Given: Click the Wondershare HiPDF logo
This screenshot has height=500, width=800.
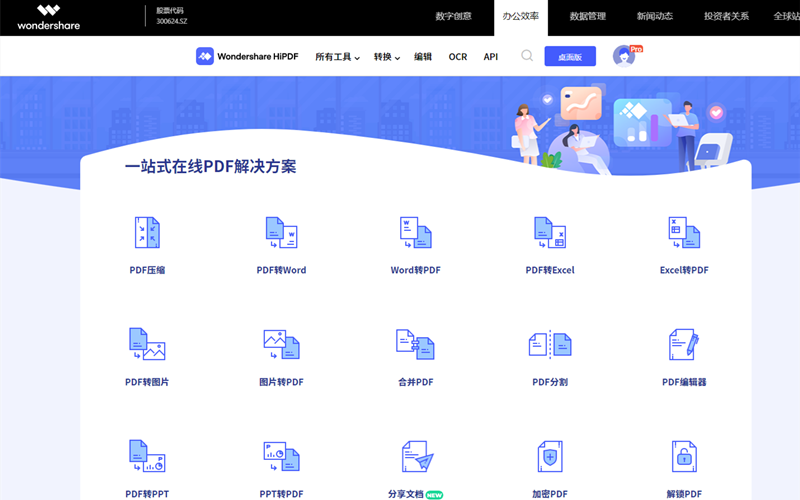Looking at the screenshot, I should (248, 57).
